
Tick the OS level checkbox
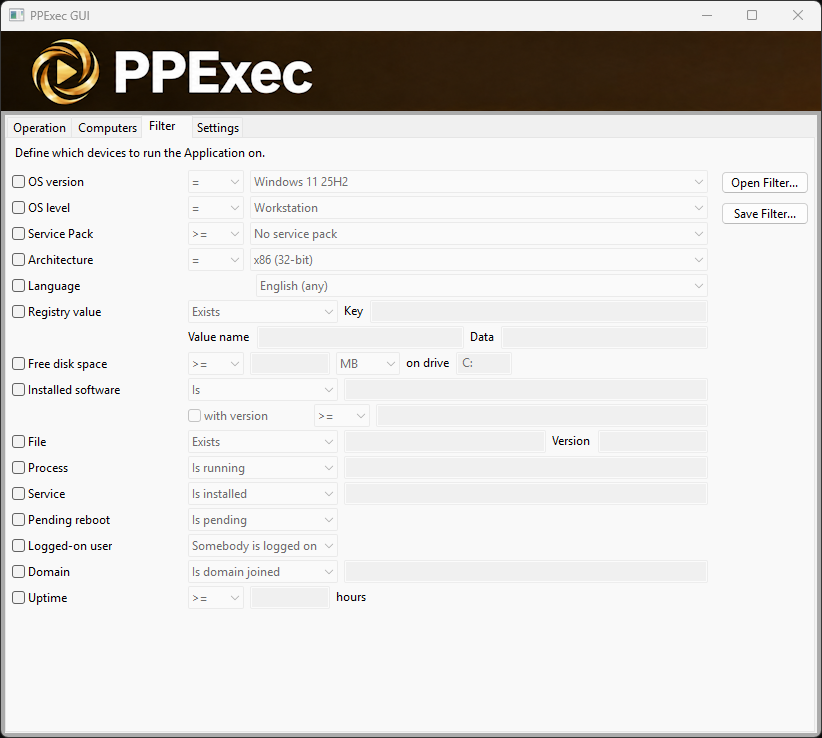pos(18,208)
